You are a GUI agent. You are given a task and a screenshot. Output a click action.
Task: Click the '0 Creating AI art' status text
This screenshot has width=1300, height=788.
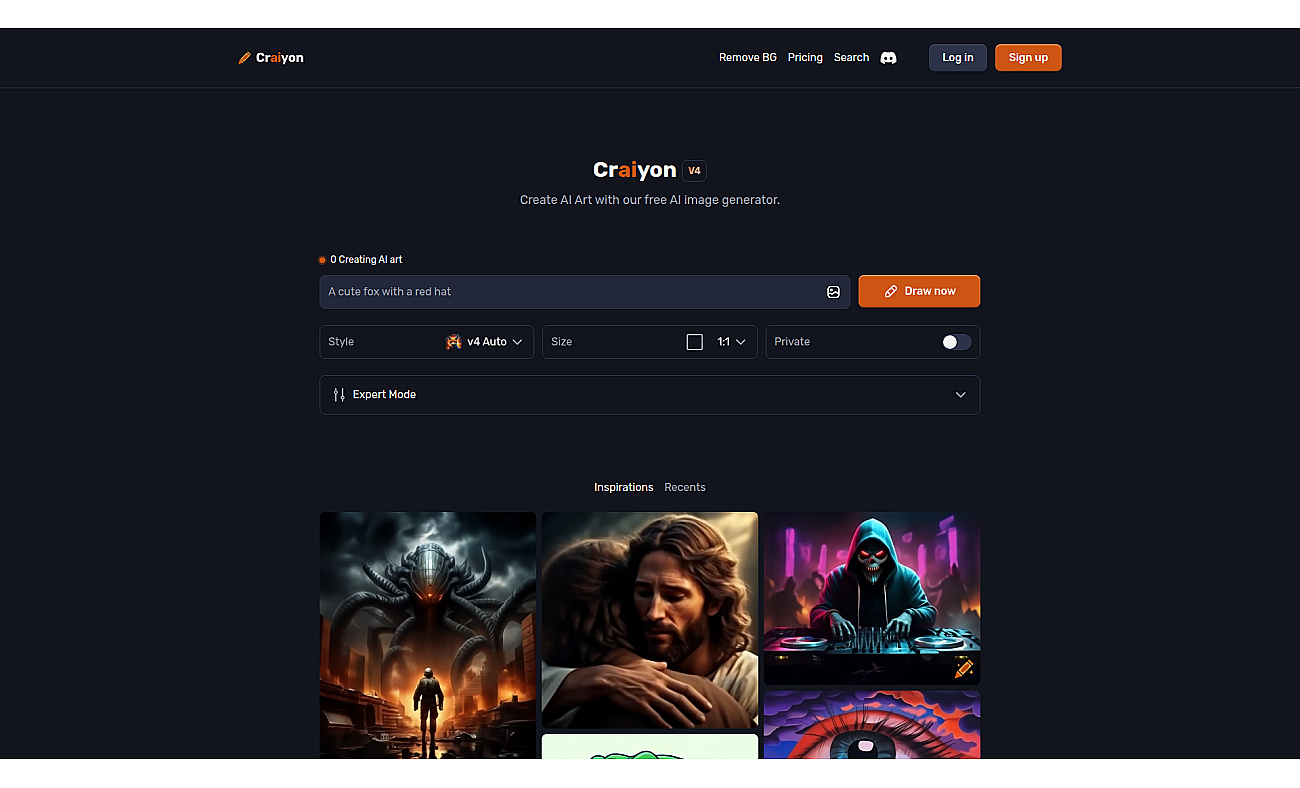click(366, 260)
